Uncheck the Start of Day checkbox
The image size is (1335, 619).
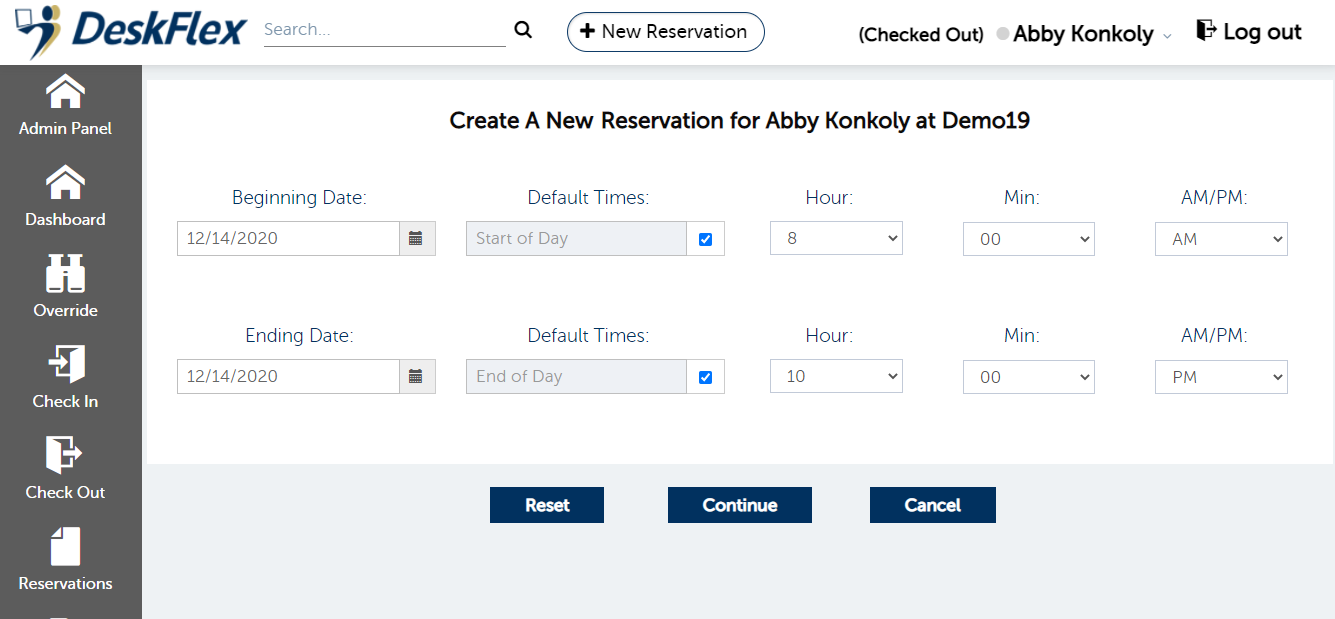(705, 239)
